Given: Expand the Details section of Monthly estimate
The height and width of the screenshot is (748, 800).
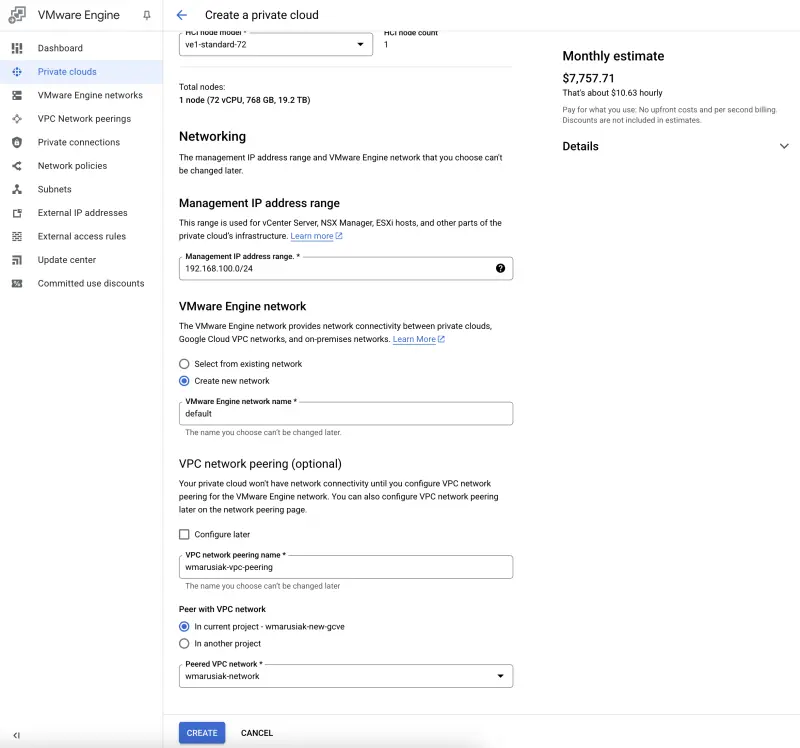Looking at the screenshot, I should pyautogui.click(x=783, y=146).
